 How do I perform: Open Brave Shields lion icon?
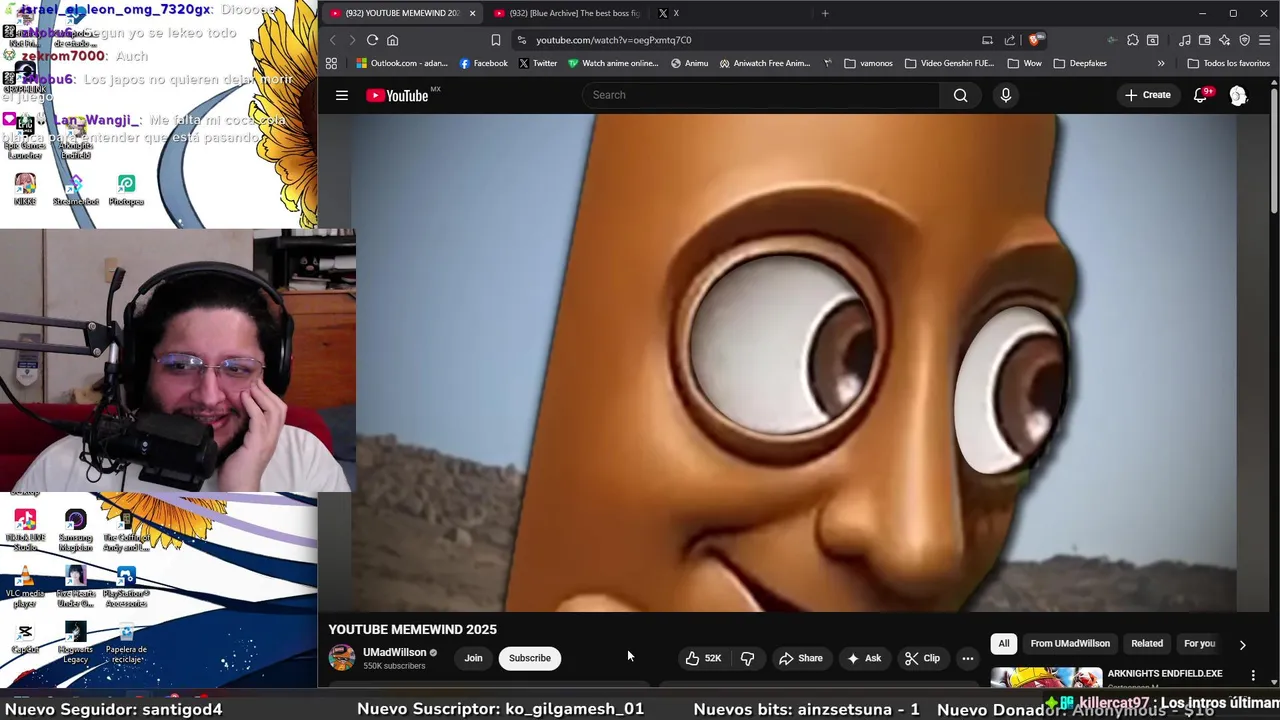pyautogui.click(x=1035, y=40)
